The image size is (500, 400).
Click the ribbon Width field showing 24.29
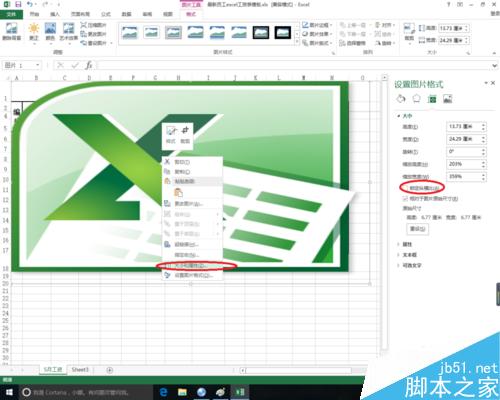coord(454,40)
